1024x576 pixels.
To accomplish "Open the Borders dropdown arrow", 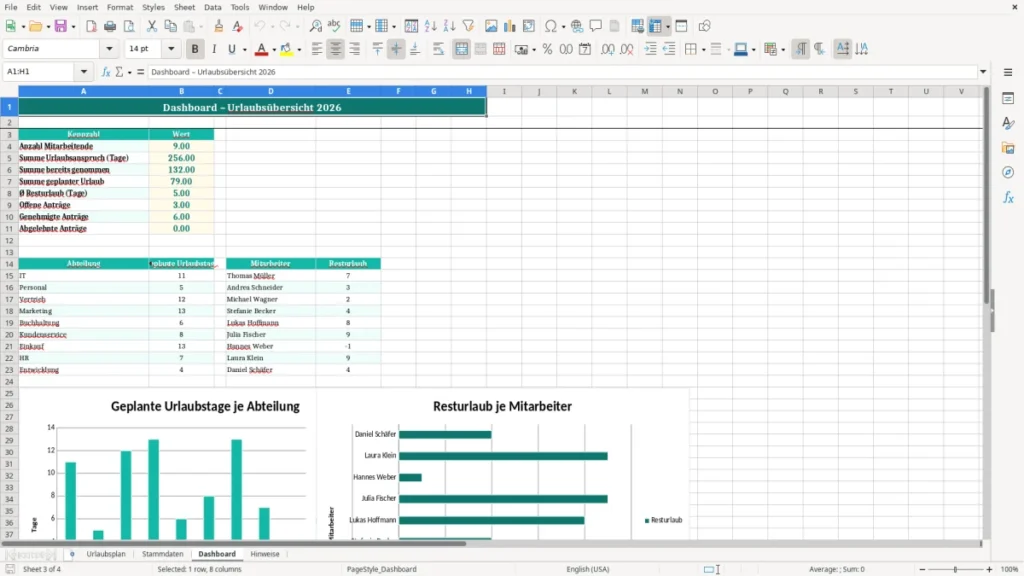I will click(703, 50).
